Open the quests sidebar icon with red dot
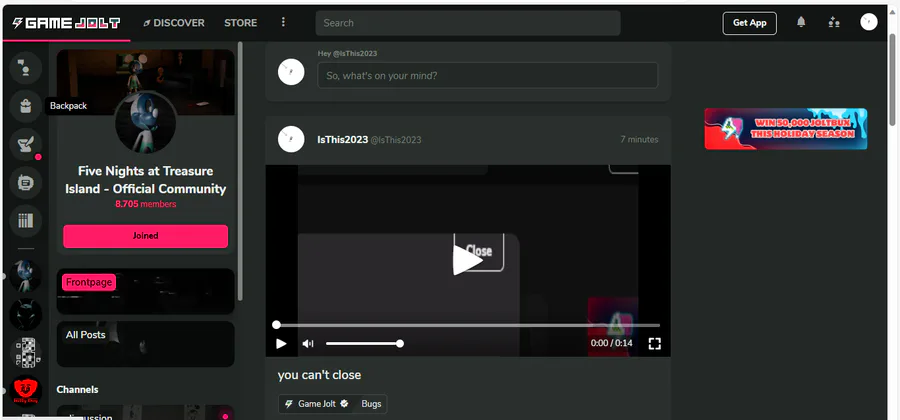 [26, 144]
